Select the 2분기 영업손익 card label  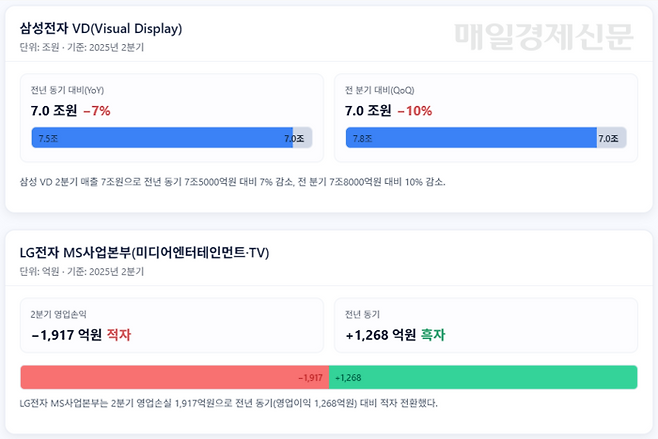click(x=59, y=314)
